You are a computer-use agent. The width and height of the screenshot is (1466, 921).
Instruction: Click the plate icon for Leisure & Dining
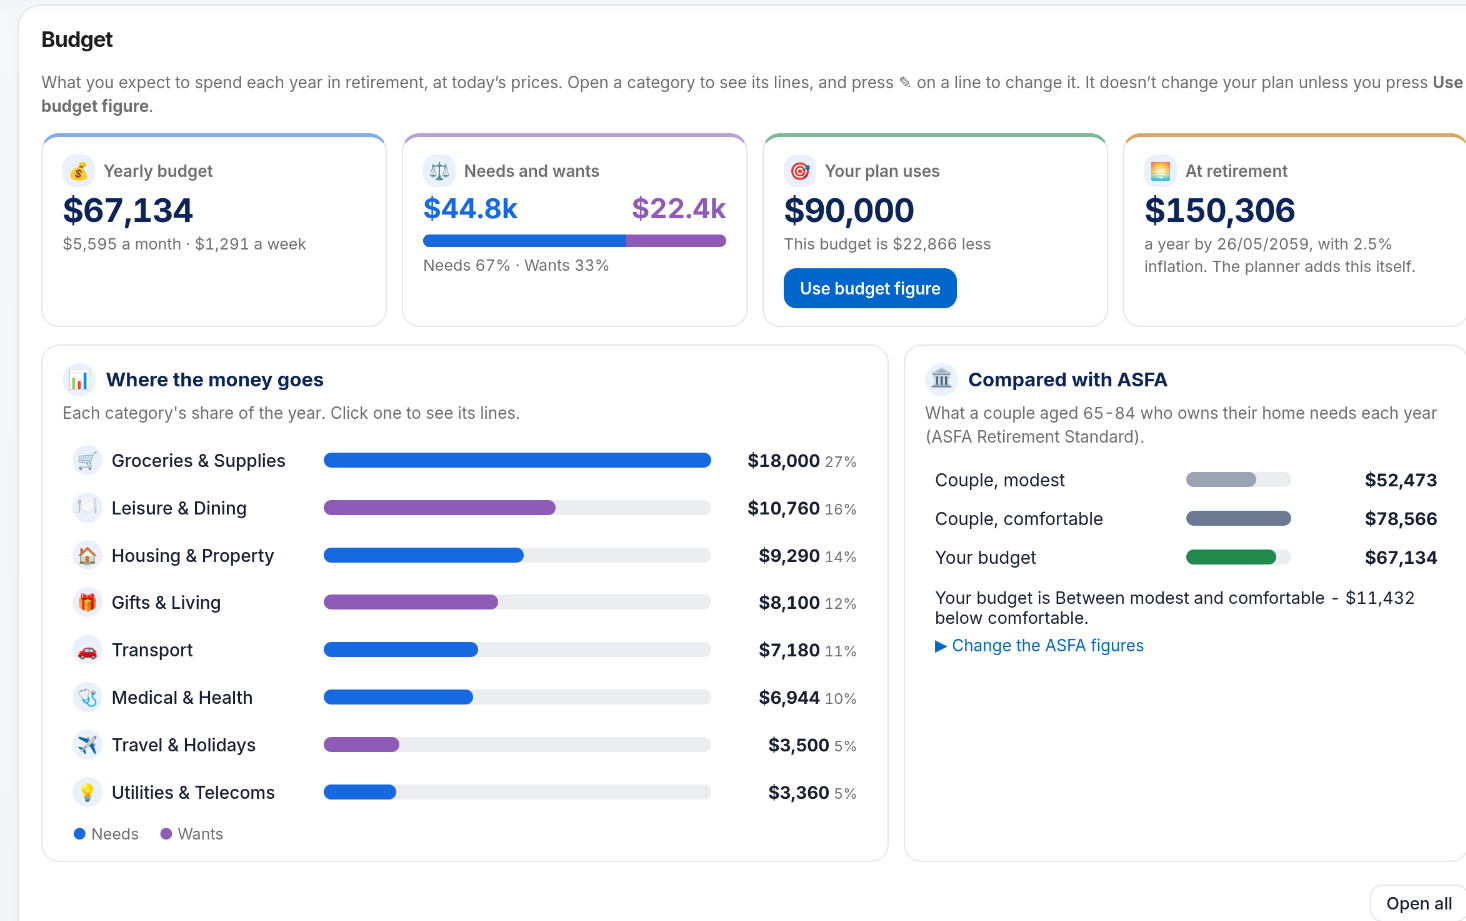coord(88,508)
